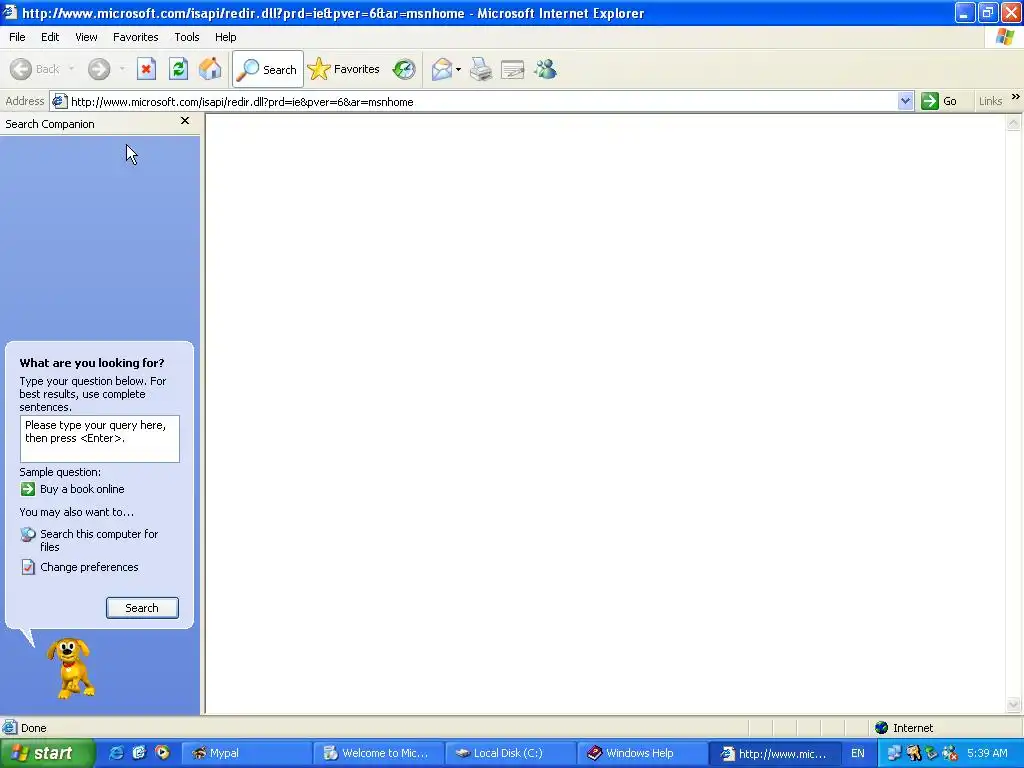The height and width of the screenshot is (768, 1024).
Task: Click the green arrow beside Buy a book online
Action: tap(27, 489)
